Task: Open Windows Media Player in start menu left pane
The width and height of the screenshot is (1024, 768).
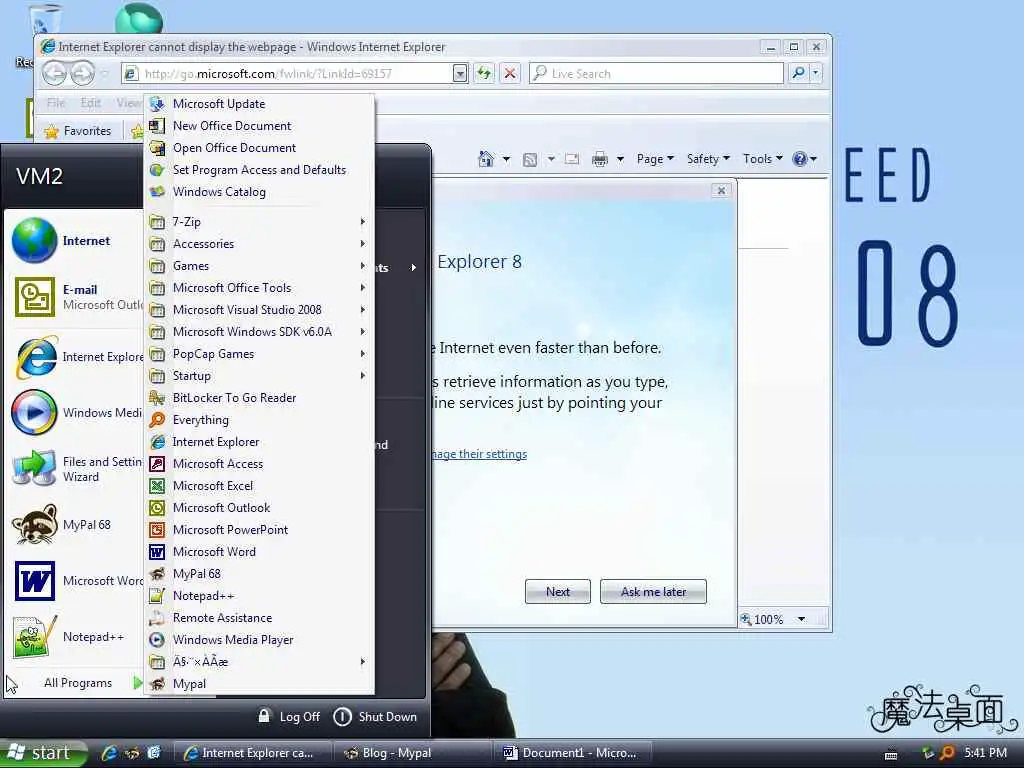Action: [x=75, y=413]
